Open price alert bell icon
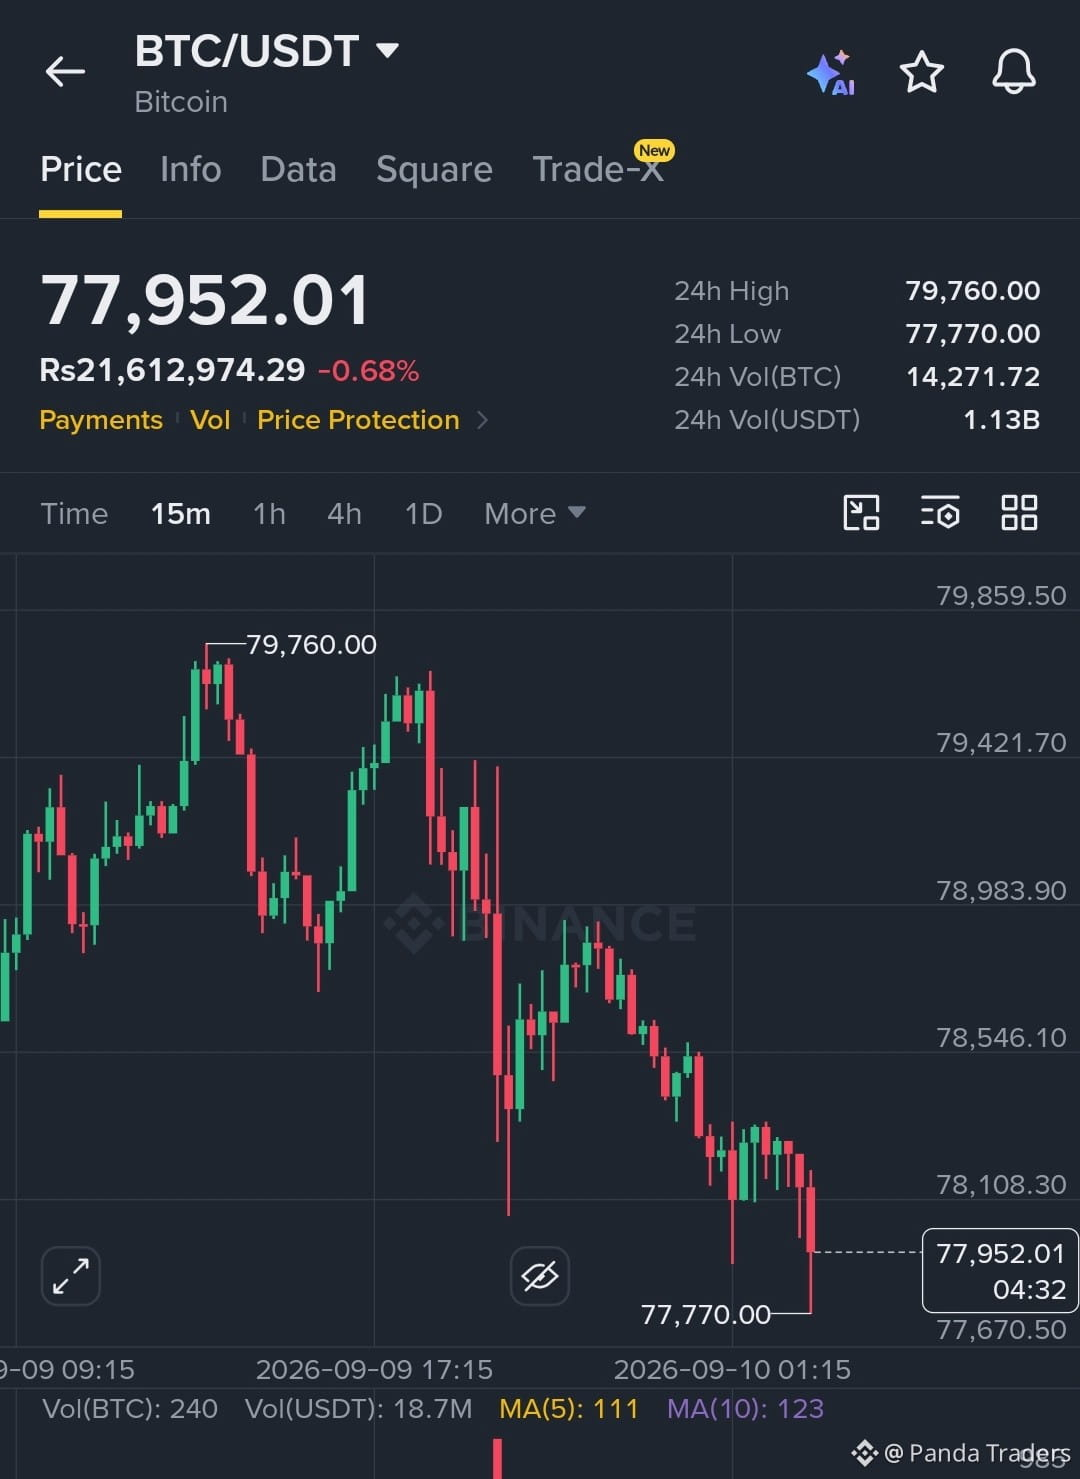Image resolution: width=1080 pixels, height=1479 pixels. click(1013, 72)
